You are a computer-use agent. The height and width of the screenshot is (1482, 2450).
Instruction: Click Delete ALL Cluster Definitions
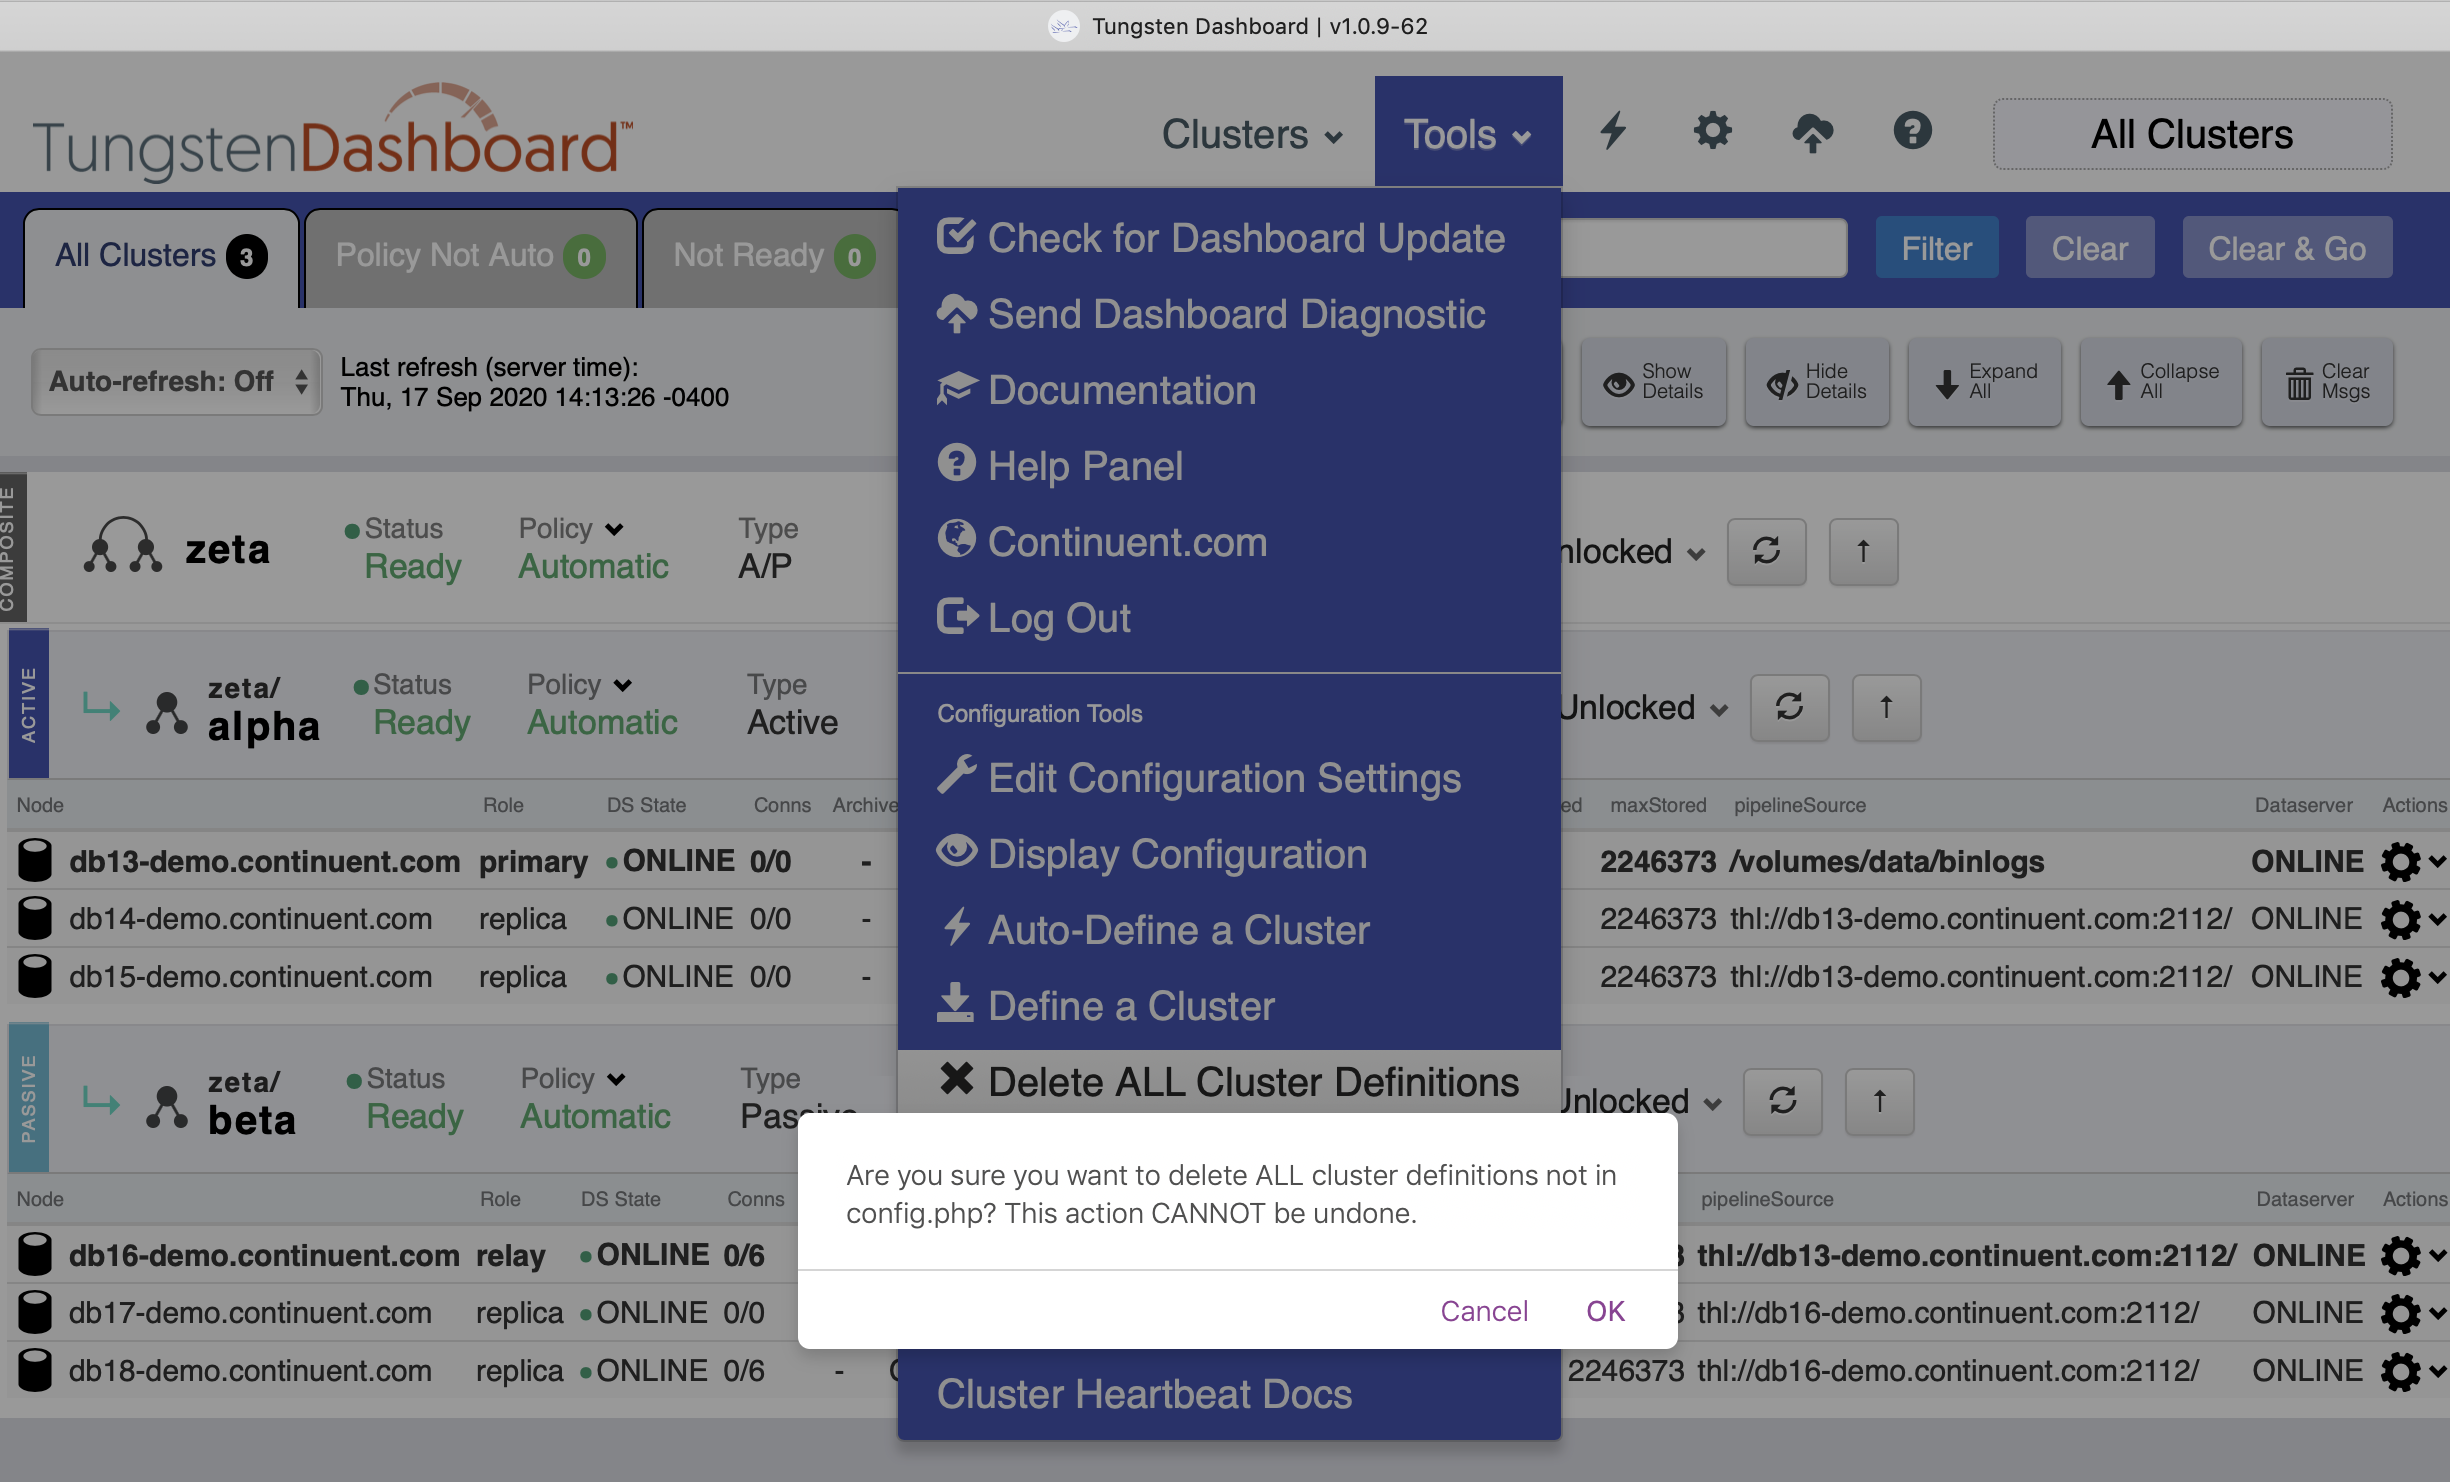1229,1081
